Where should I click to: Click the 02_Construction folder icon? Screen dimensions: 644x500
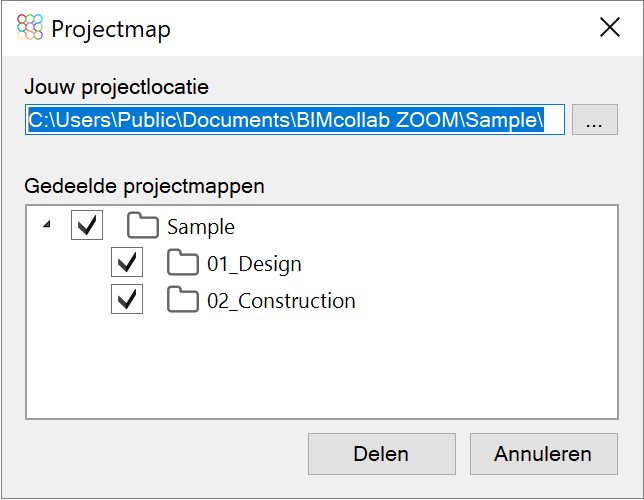[183, 299]
